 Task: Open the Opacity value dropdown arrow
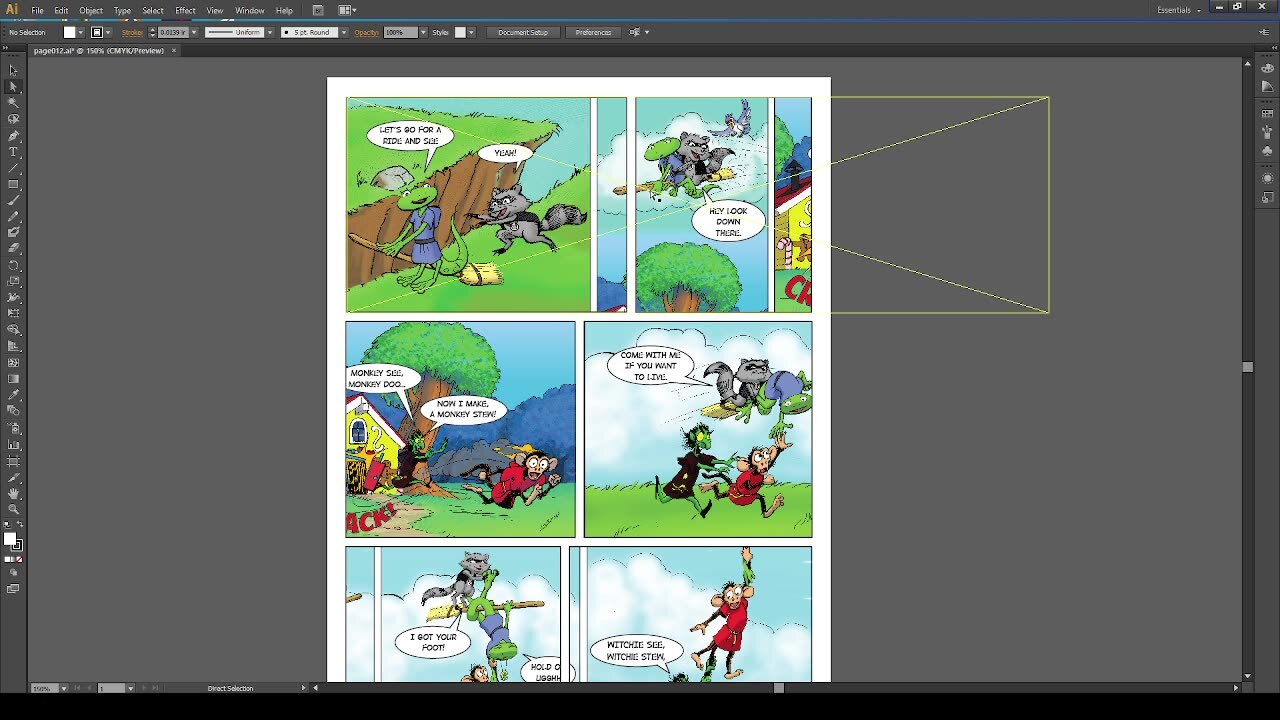click(423, 32)
